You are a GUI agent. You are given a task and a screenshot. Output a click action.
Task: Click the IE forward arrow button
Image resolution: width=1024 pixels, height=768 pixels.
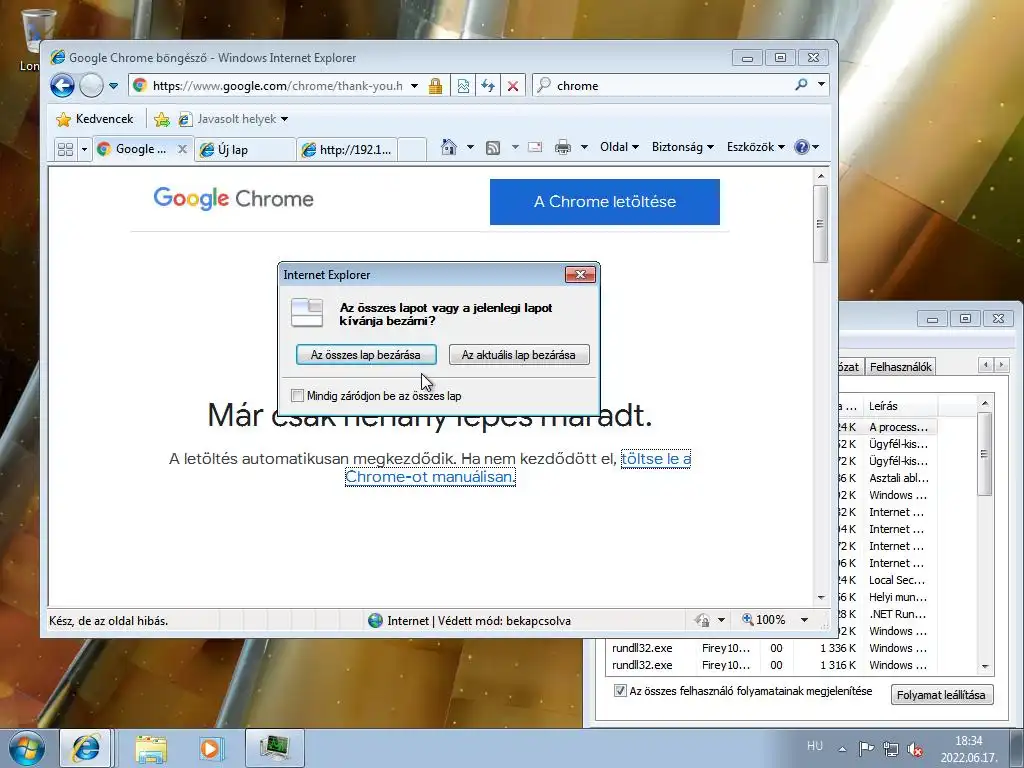point(91,86)
